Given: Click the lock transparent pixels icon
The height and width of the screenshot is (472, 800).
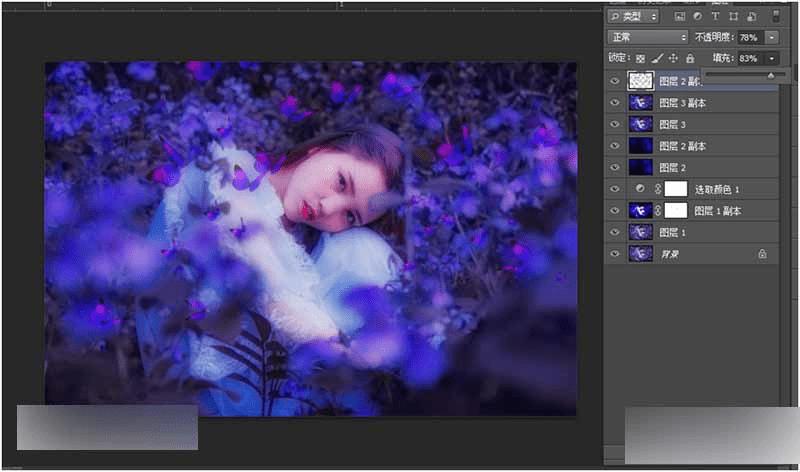Looking at the screenshot, I should (x=640, y=58).
